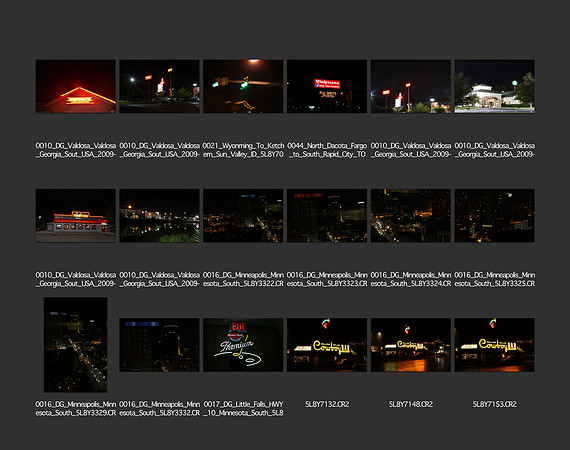Click the SL8Y7153.CR2 filename label
570x450 pixels.
coord(494,404)
